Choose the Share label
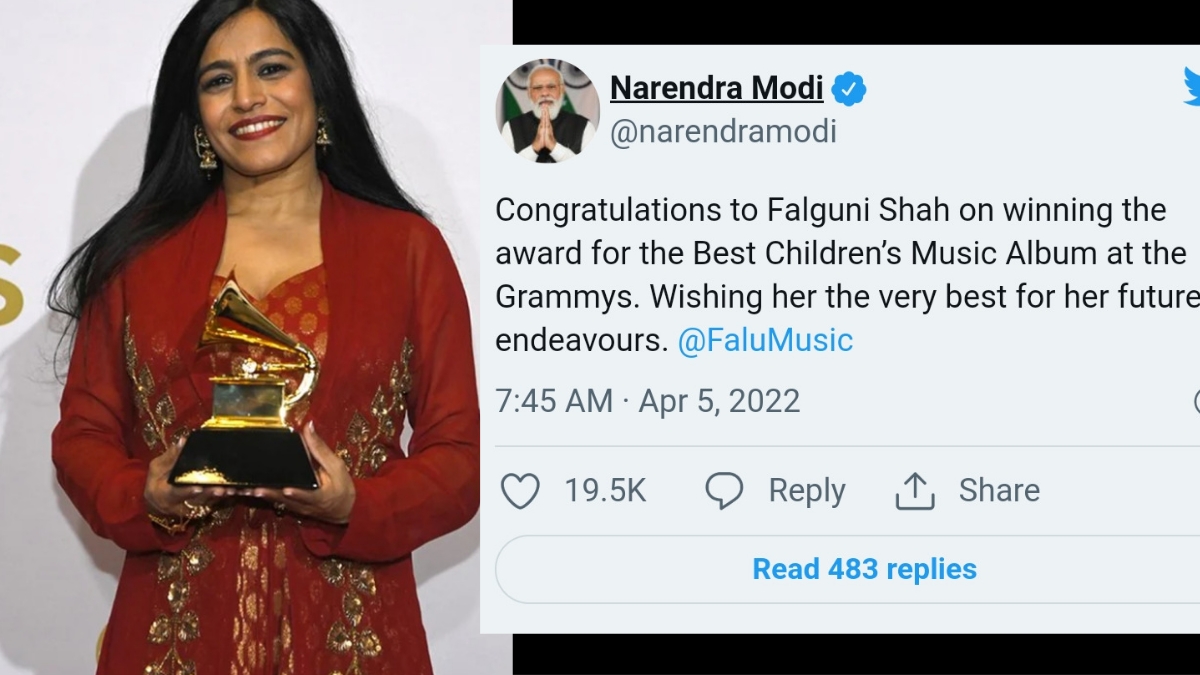The image size is (1200, 675). (x=999, y=490)
